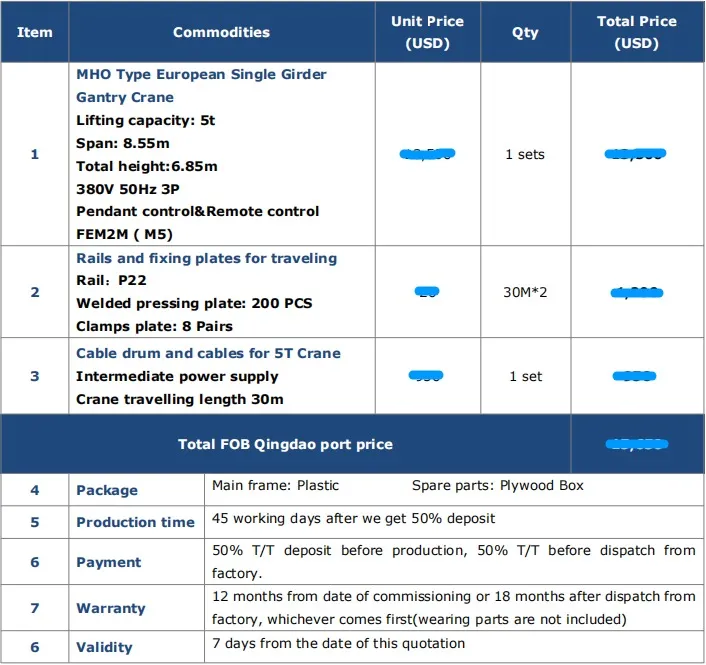
Task: Open "Rails and fixing plates for traveling" heading
Action: pyautogui.click(x=206, y=258)
